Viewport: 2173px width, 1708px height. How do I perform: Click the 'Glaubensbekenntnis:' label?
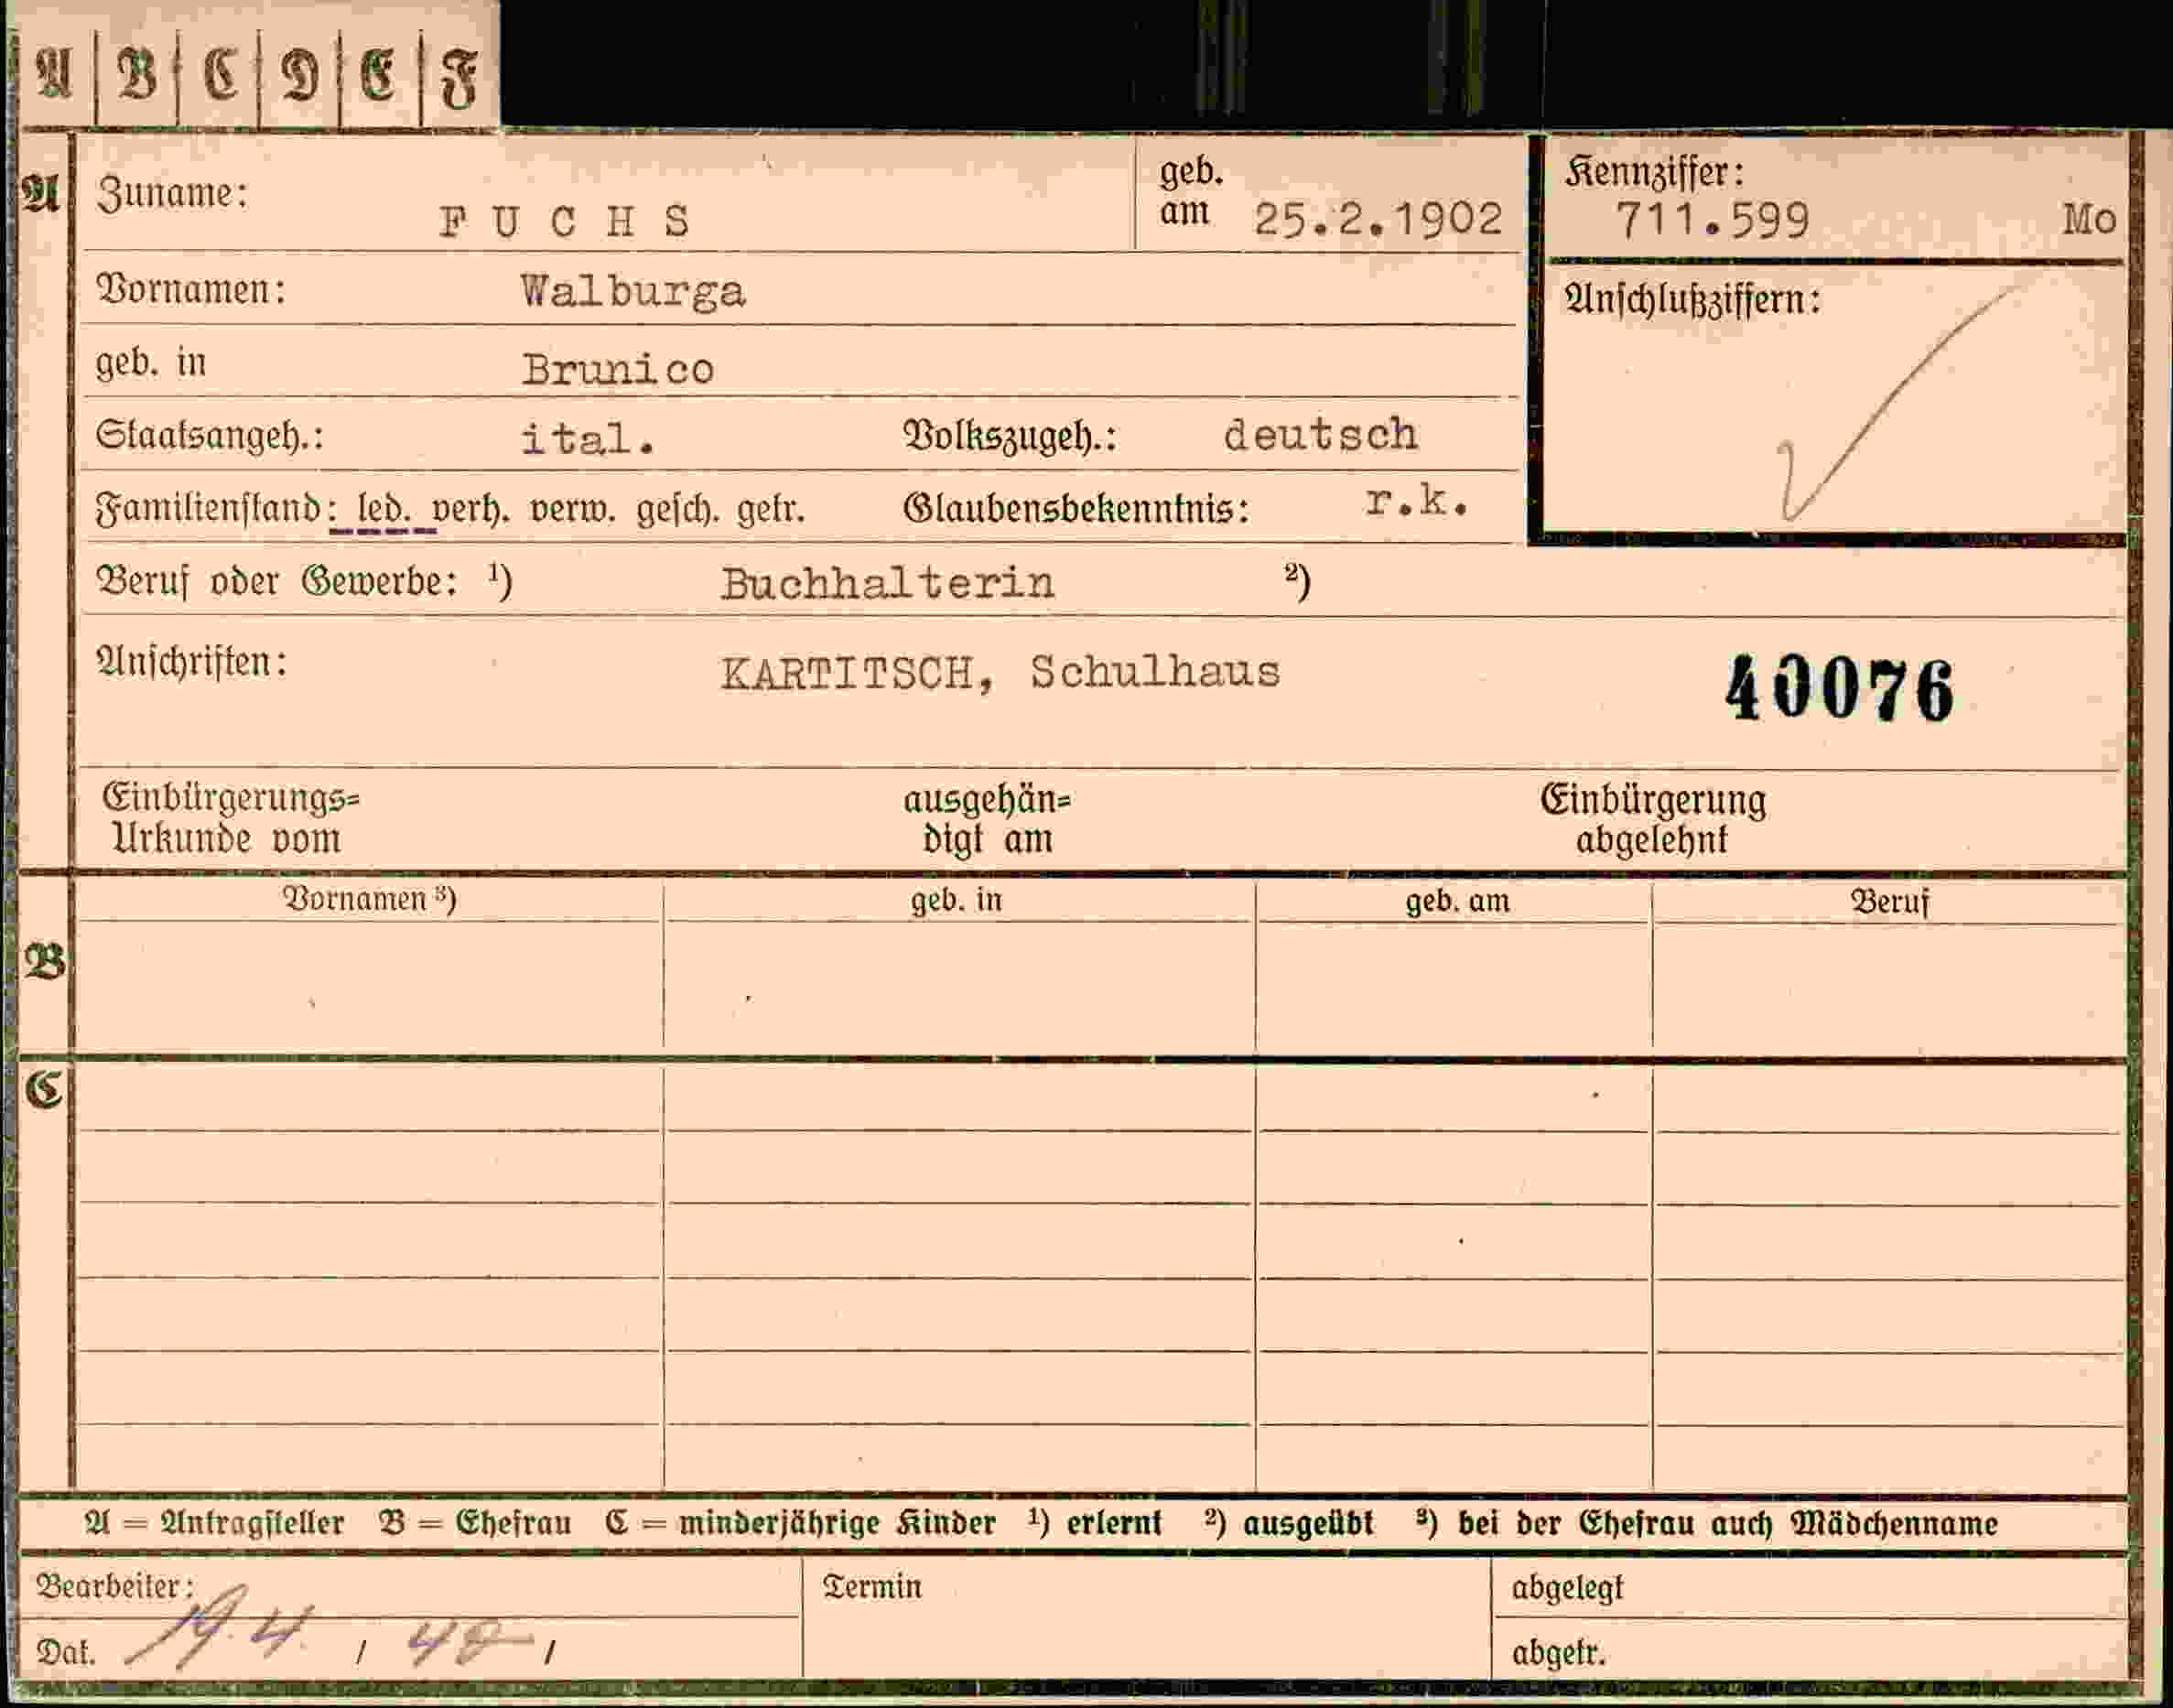[1076, 509]
